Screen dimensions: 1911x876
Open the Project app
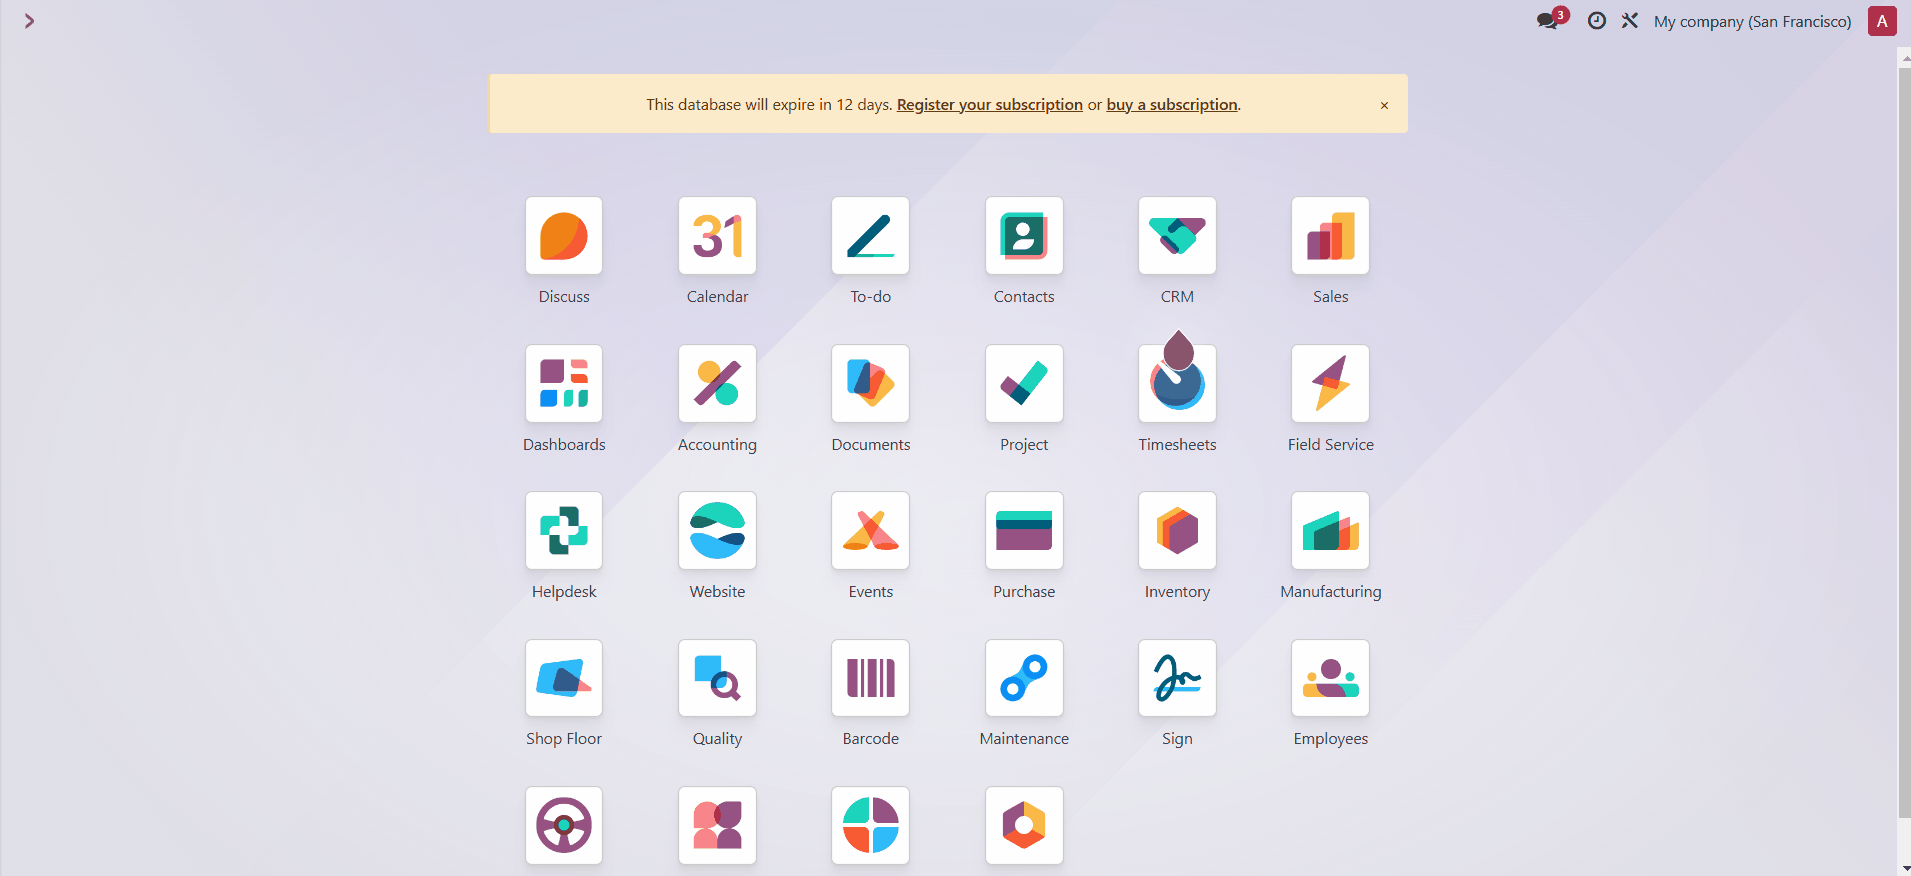click(1024, 384)
